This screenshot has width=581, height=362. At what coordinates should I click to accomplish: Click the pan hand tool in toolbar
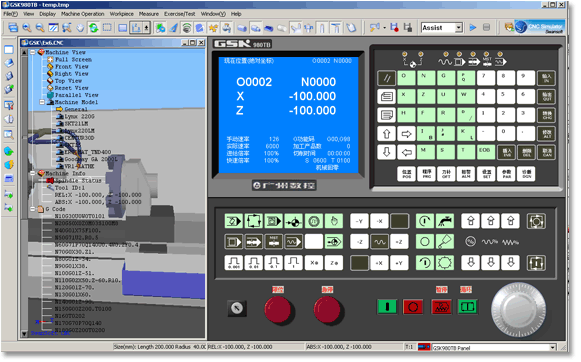click(80, 28)
